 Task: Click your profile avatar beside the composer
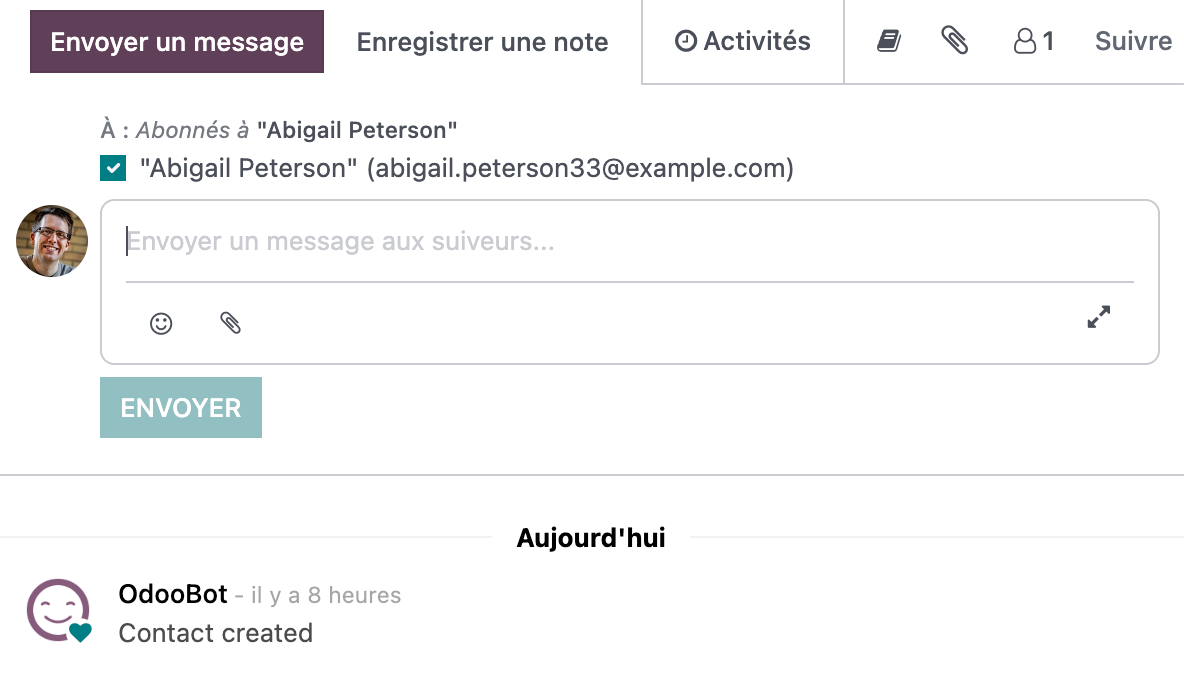(x=51, y=241)
